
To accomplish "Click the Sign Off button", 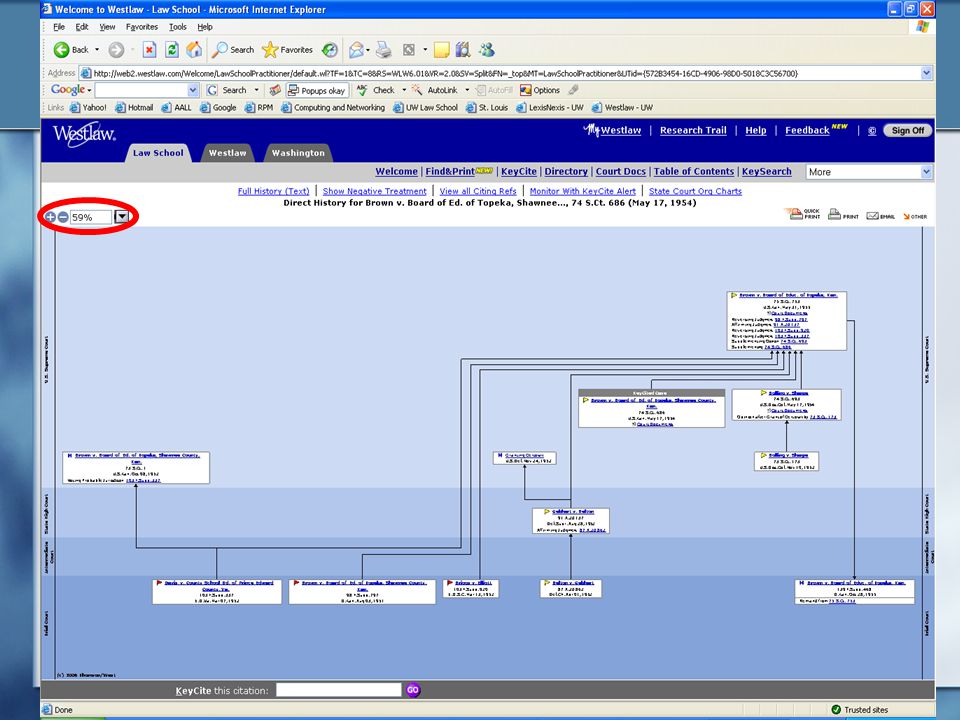I will pyautogui.click(x=908, y=130).
